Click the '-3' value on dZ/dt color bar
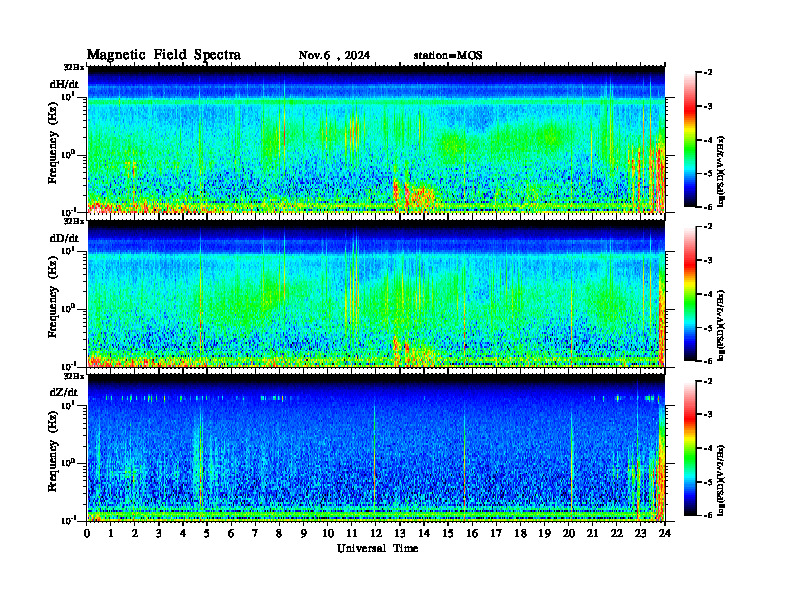The width and height of the screenshot is (792, 612). click(708, 415)
